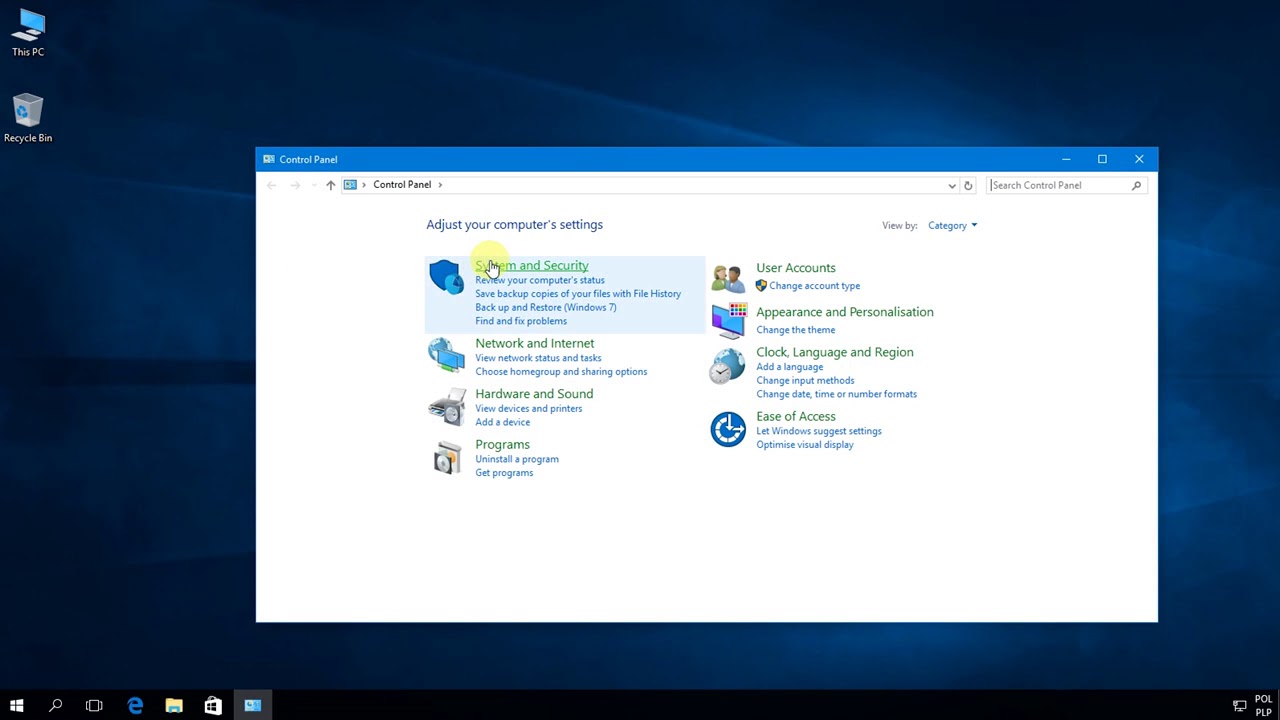The width and height of the screenshot is (1280, 720).
Task: Click the search magnifier icon in Control Panel
Action: pyautogui.click(x=1136, y=185)
